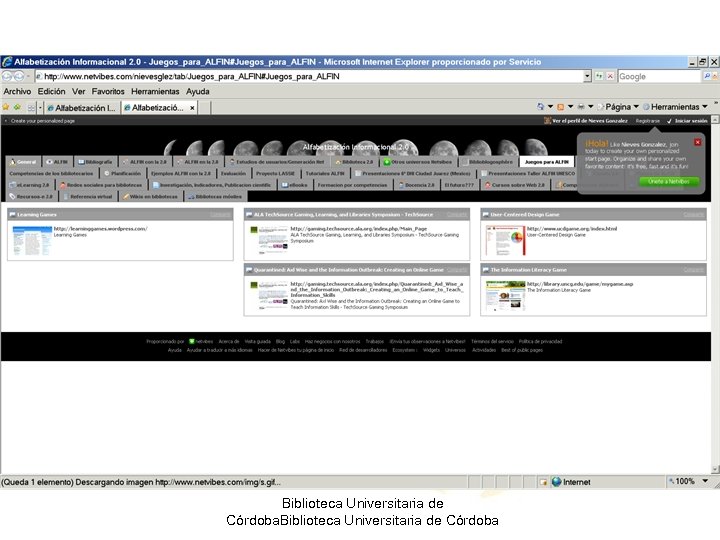The image size is (720, 540).
Task: Go forward with the browser forward arrow
Action: pos(19,76)
